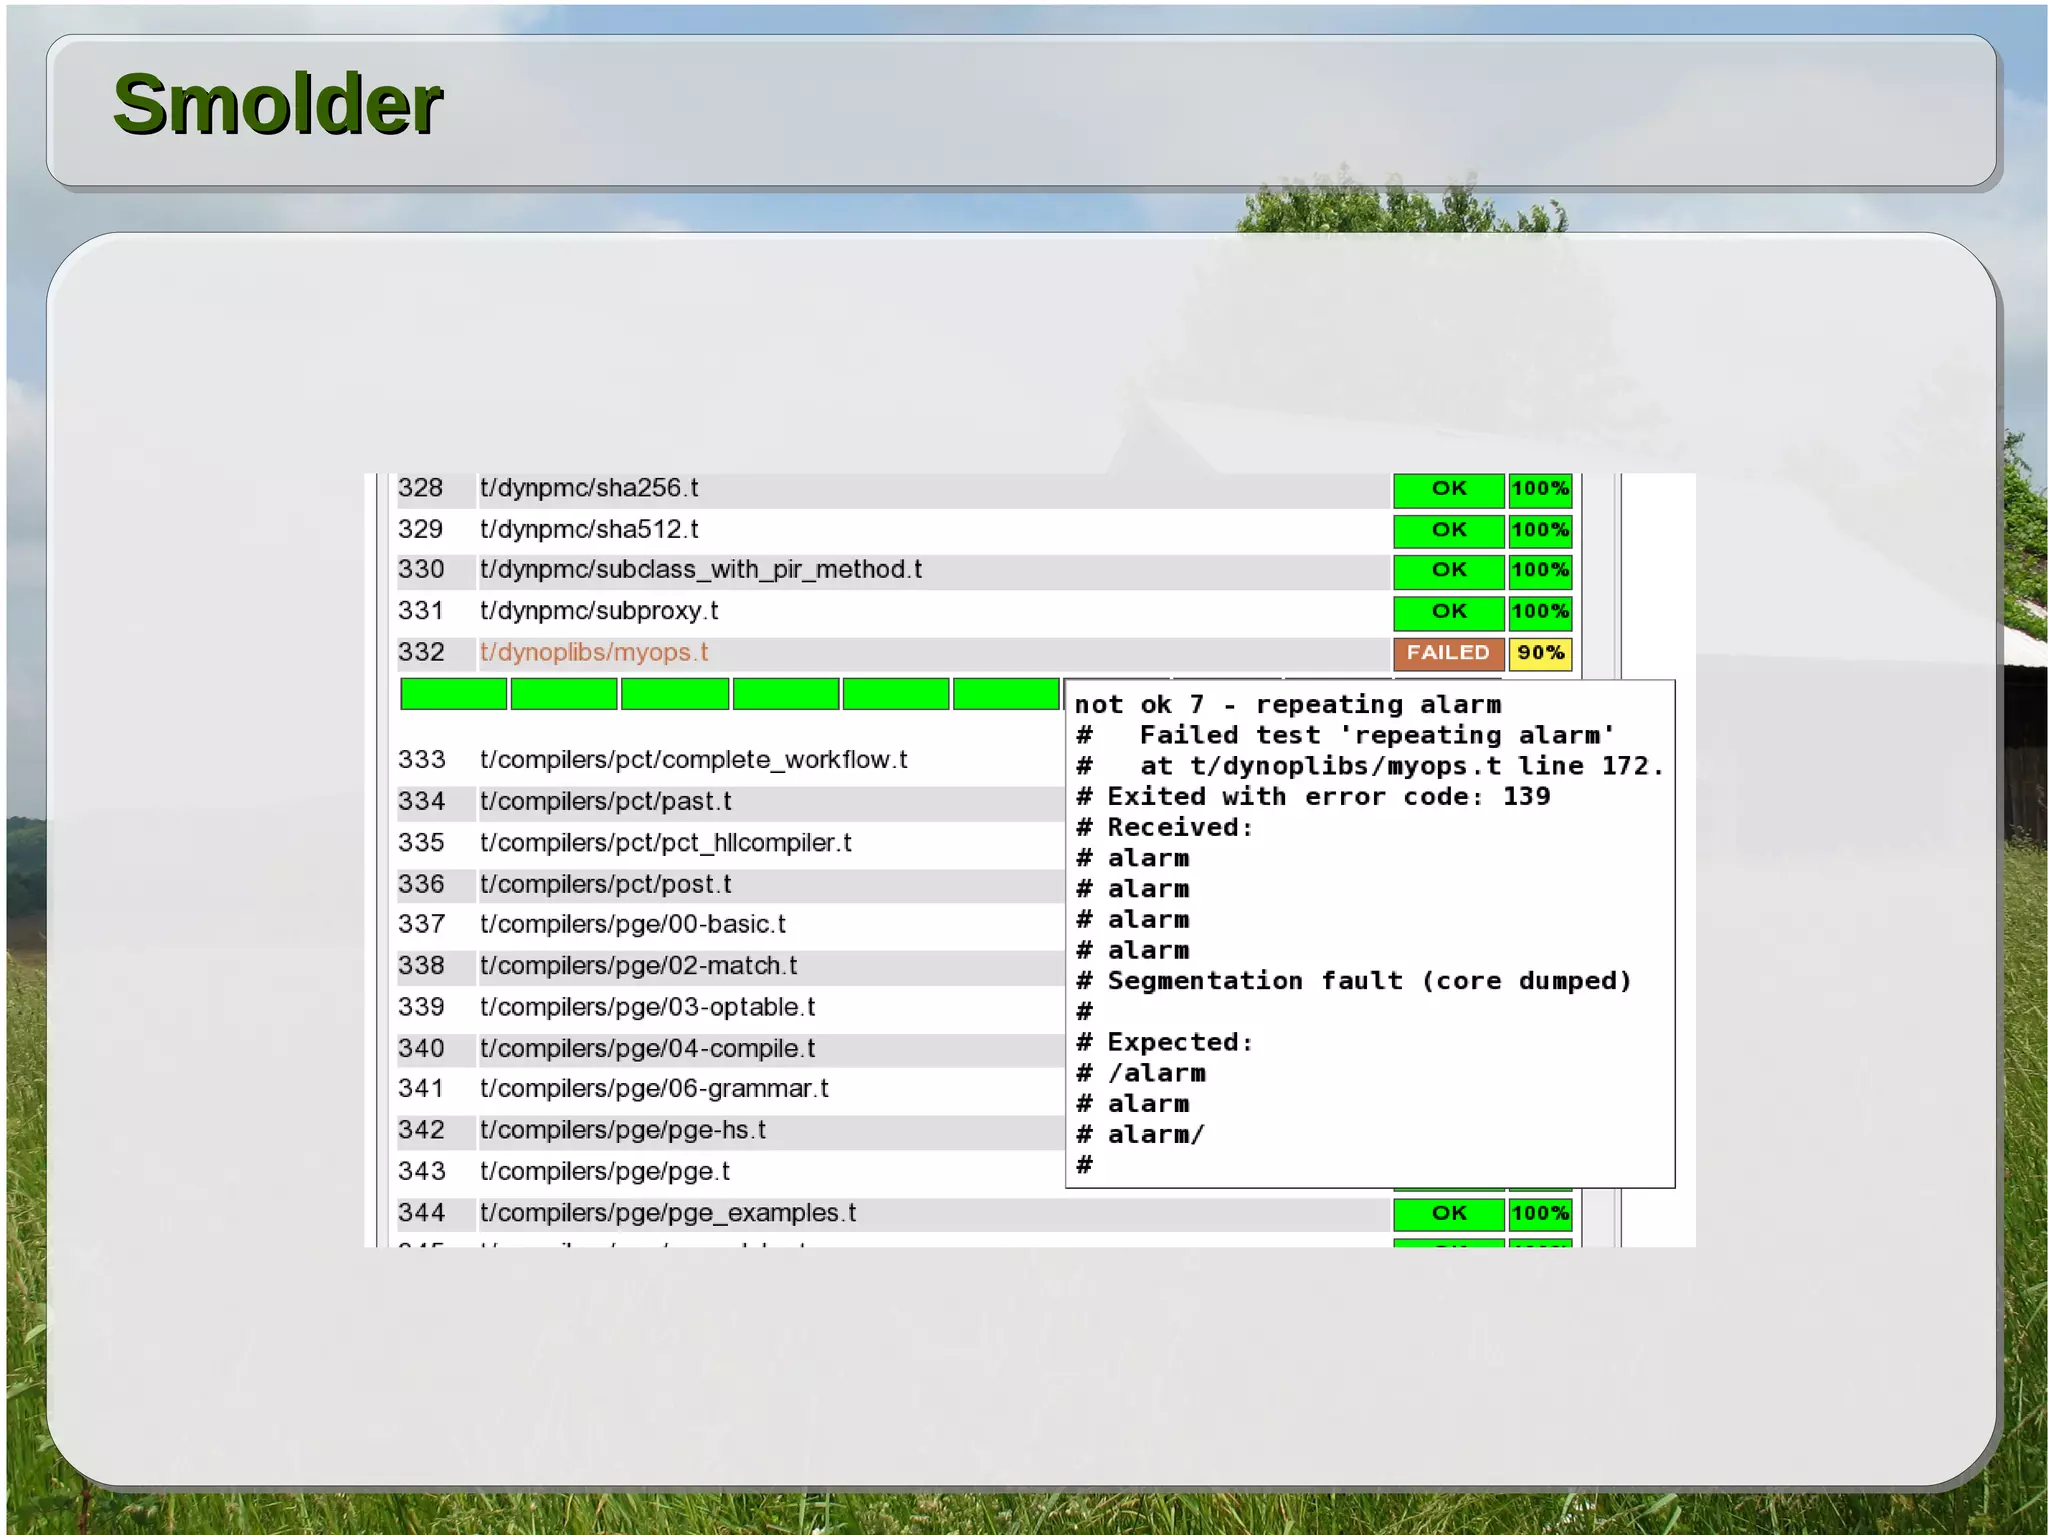
Task: Click the Smolder slide title
Action: [277, 105]
